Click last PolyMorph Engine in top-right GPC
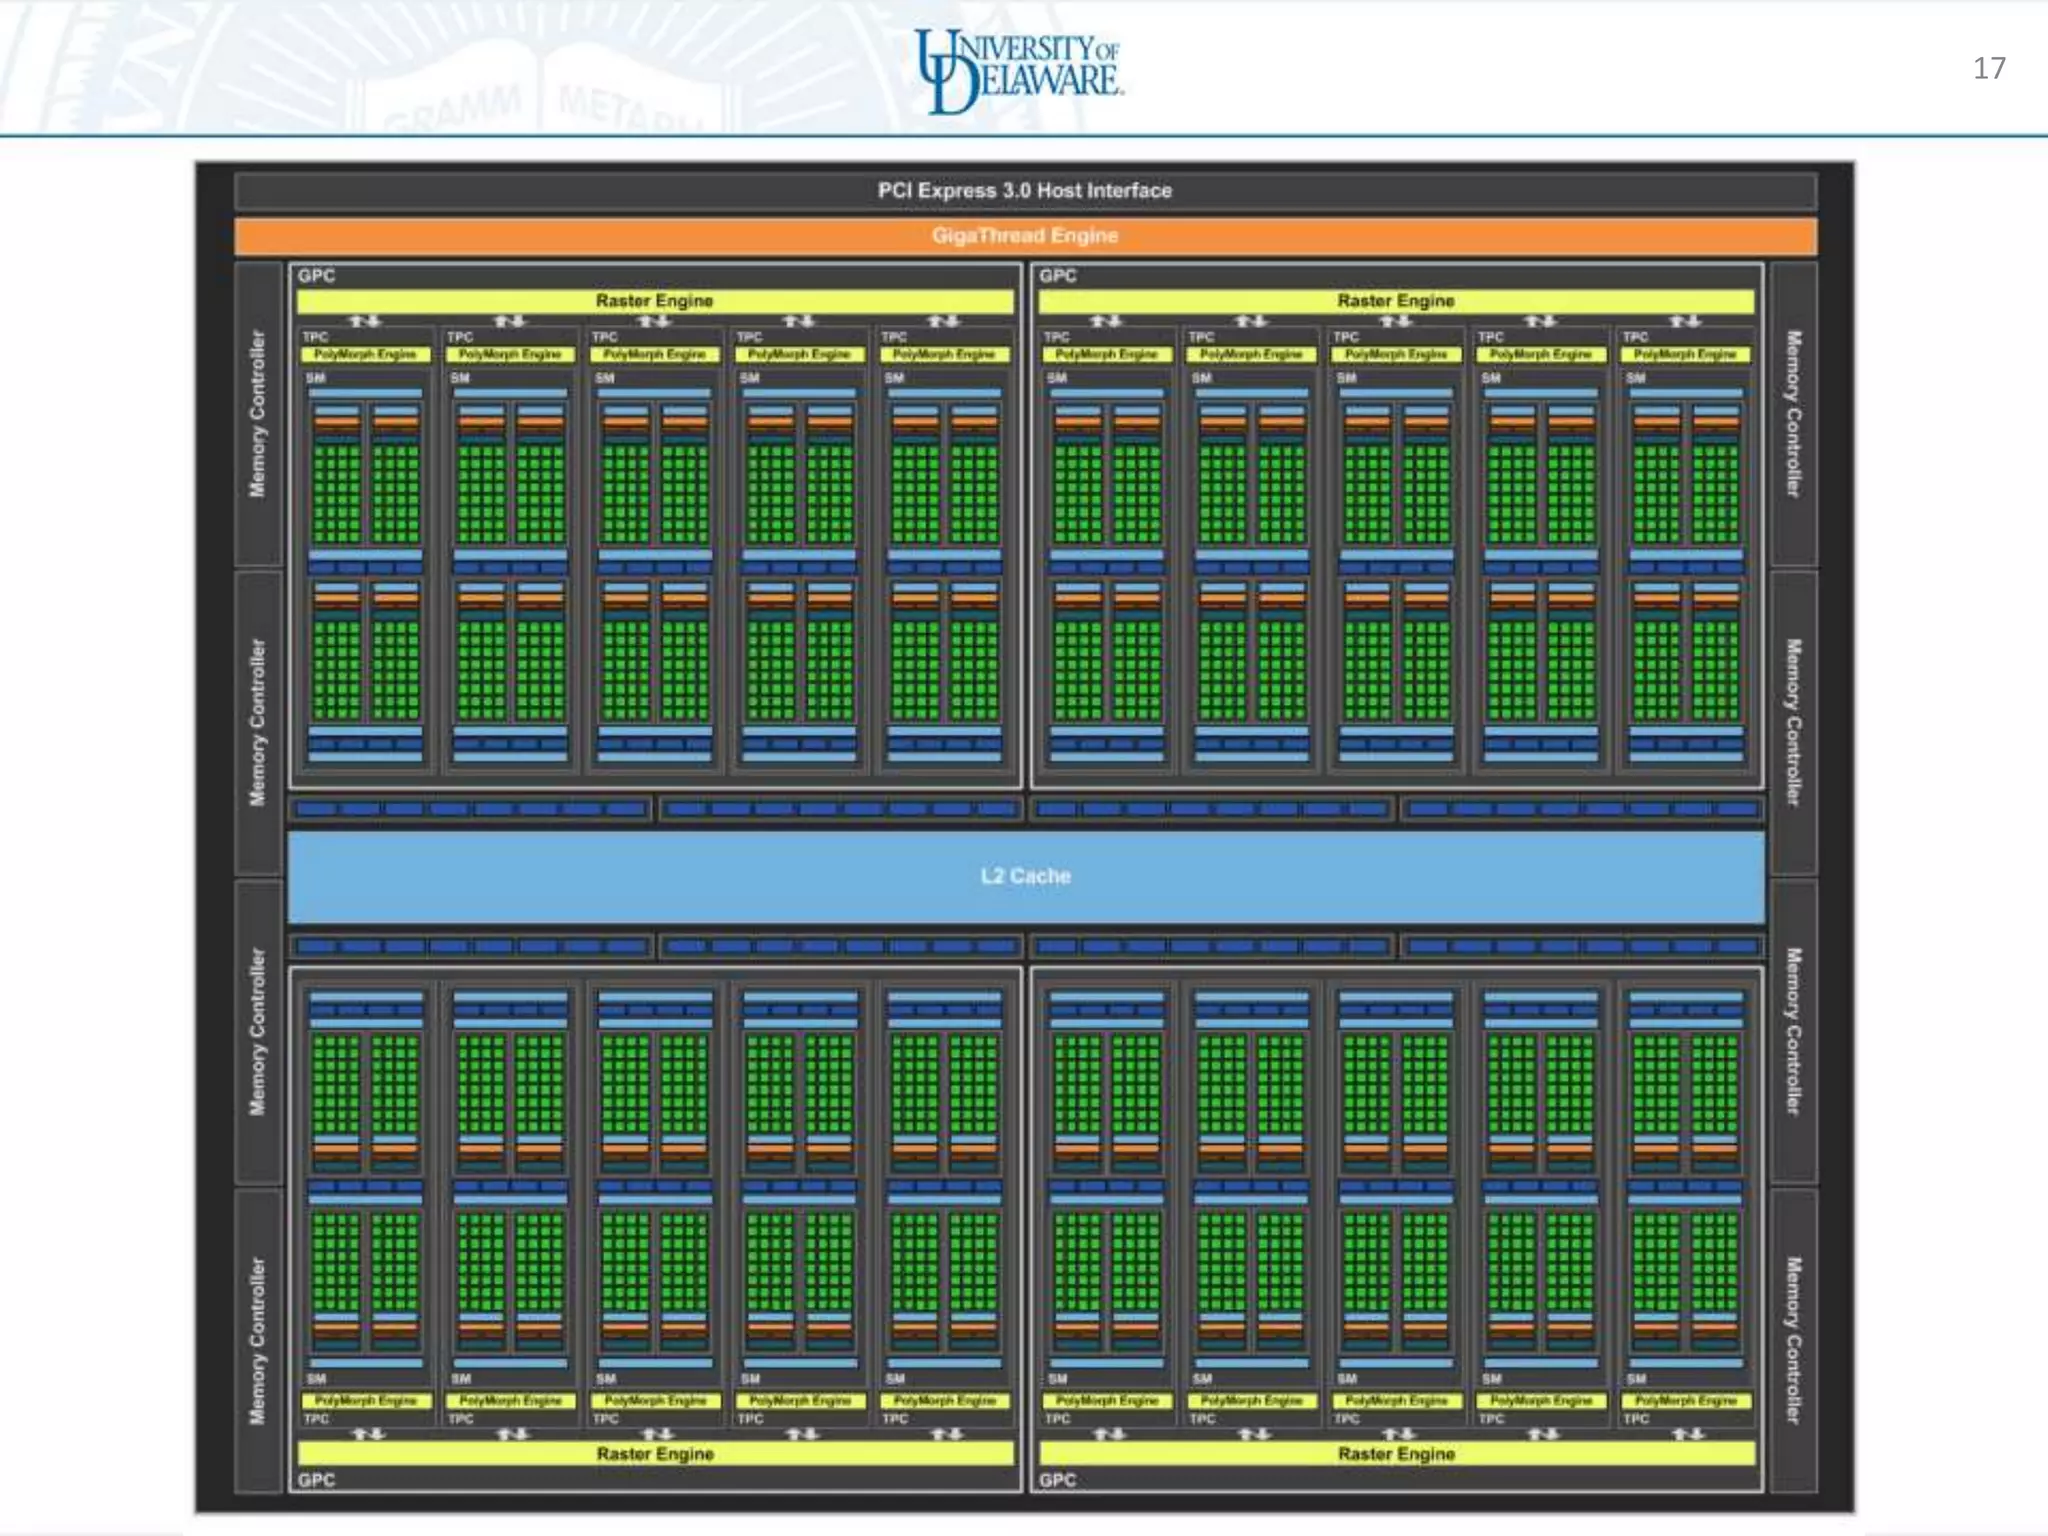This screenshot has width=2048, height=1536. coord(1685,354)
